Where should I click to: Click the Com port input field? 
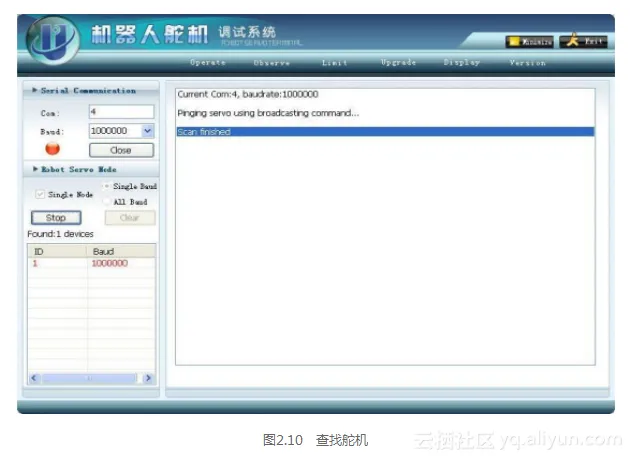122,112
